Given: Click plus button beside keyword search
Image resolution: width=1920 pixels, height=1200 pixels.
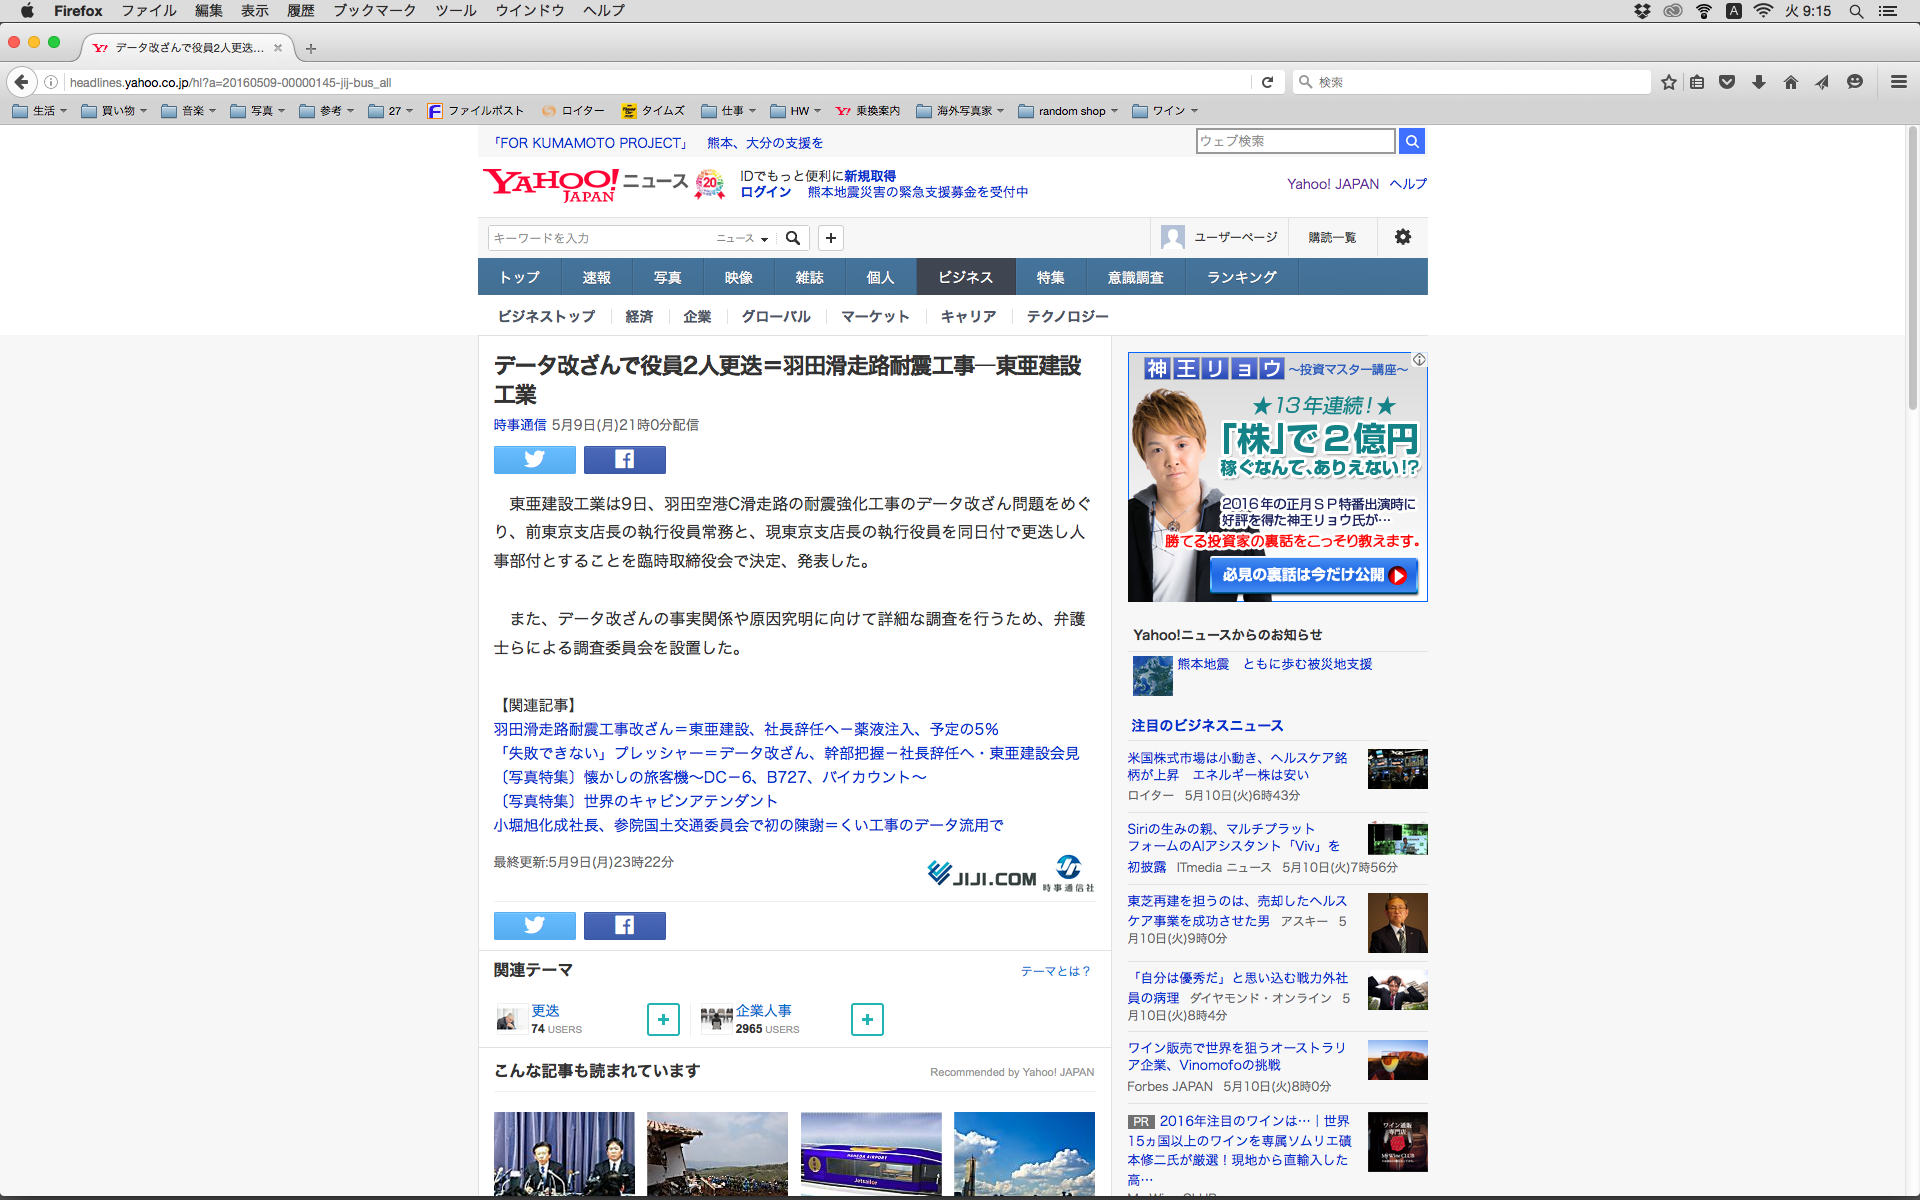Looking at the screenshot, I should (830, 238).
